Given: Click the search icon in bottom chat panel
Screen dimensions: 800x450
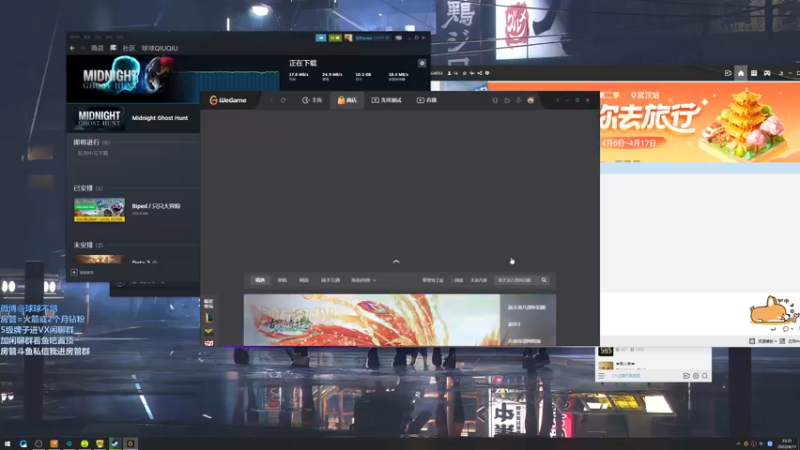Looking at the screenshot, I should (705, 376).
